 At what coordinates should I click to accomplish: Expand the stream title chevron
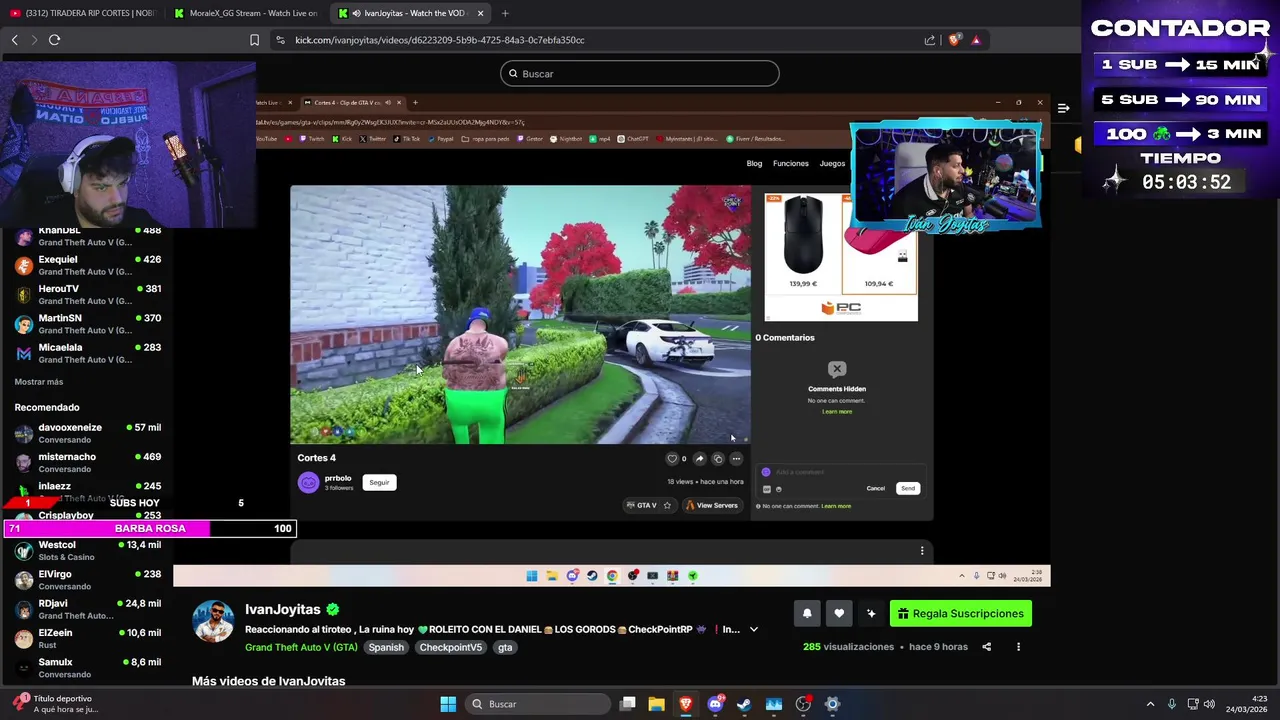754,629
